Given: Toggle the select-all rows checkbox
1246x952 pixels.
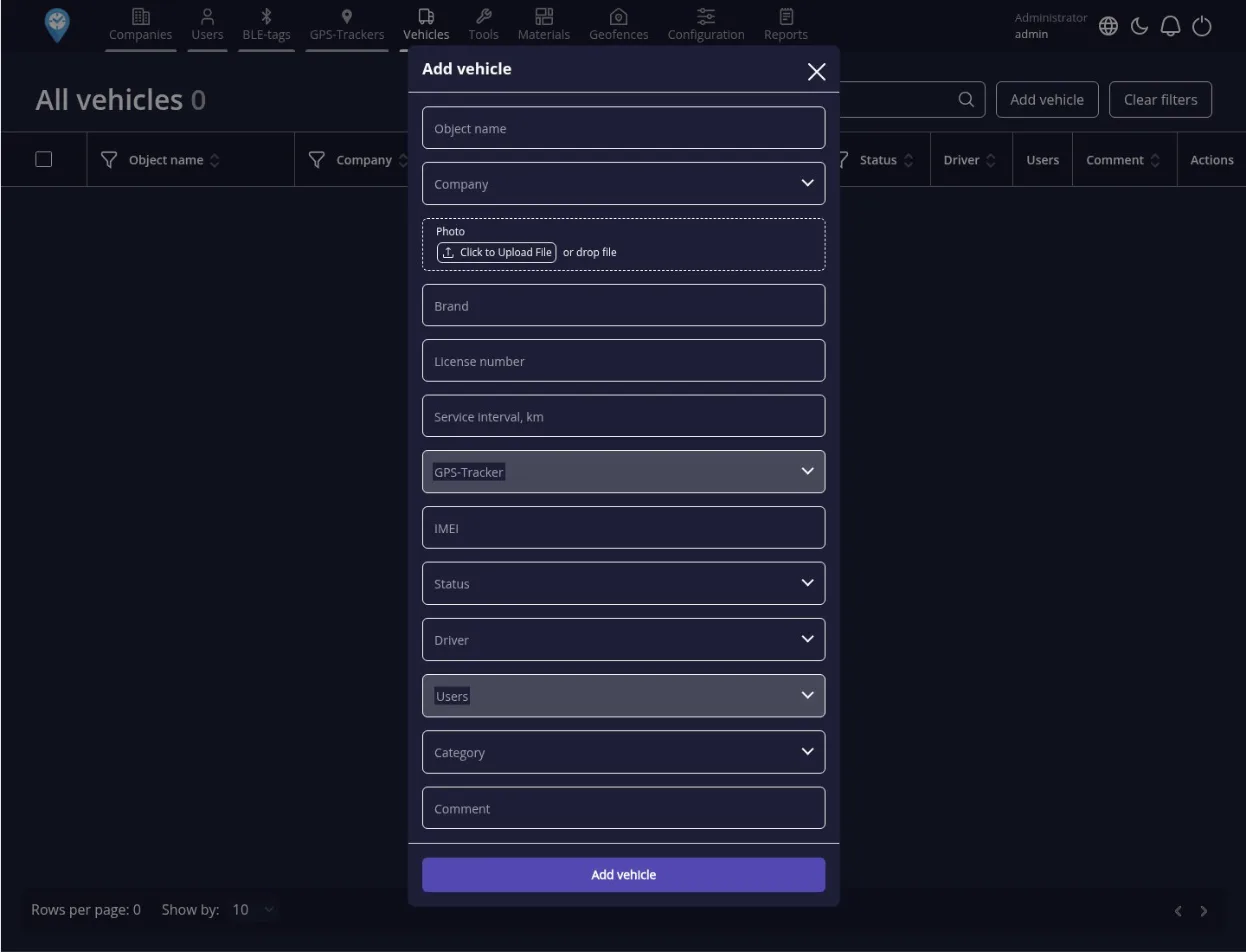Looking at the screenshot, I should coord(43,159).
